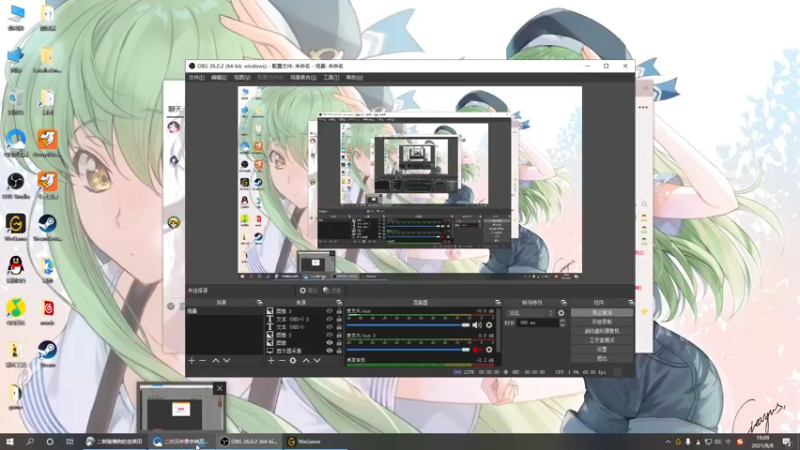
Task: Open audio settings gear for 麦克风/Aux 3
Action: [489, 349]
